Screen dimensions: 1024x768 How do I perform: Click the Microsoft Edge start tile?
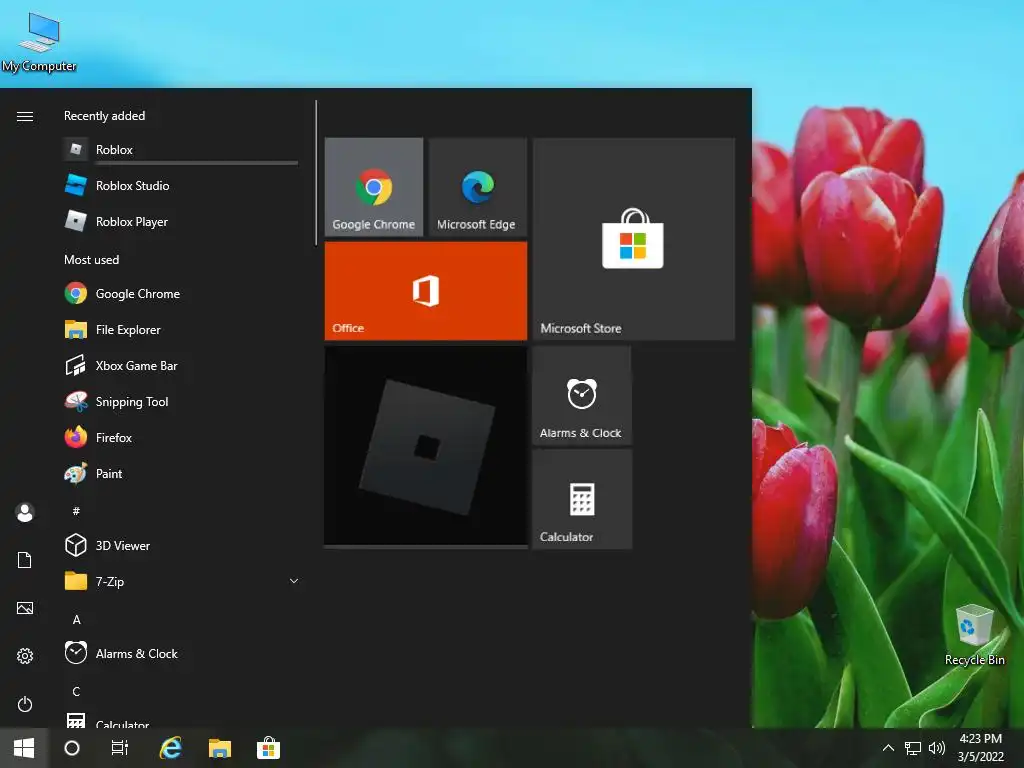pos(477,187)
